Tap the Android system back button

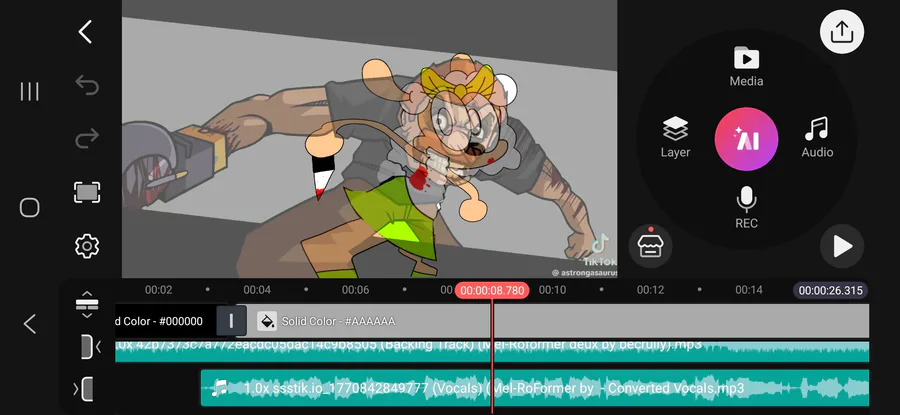(x=30, y=324)
